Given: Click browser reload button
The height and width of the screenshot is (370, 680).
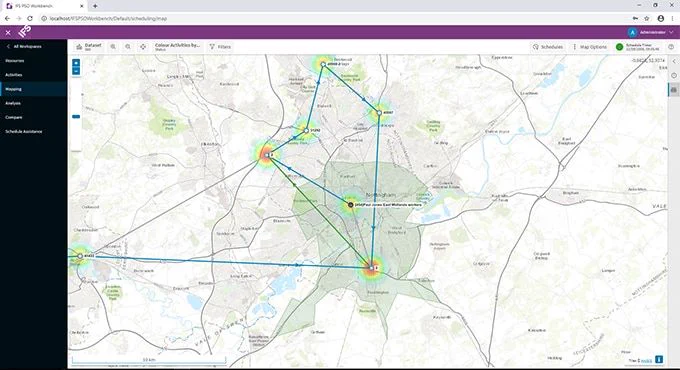Looking at the screenshot, I should (x=30, y=18).
